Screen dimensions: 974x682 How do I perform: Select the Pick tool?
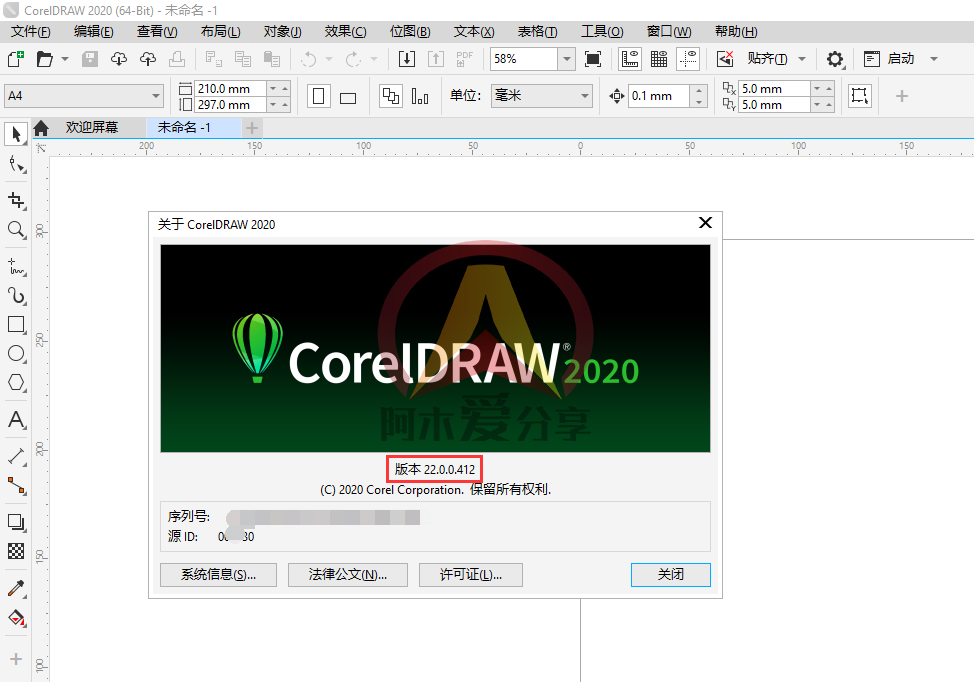pyautogui.click(x=15, y=135)
